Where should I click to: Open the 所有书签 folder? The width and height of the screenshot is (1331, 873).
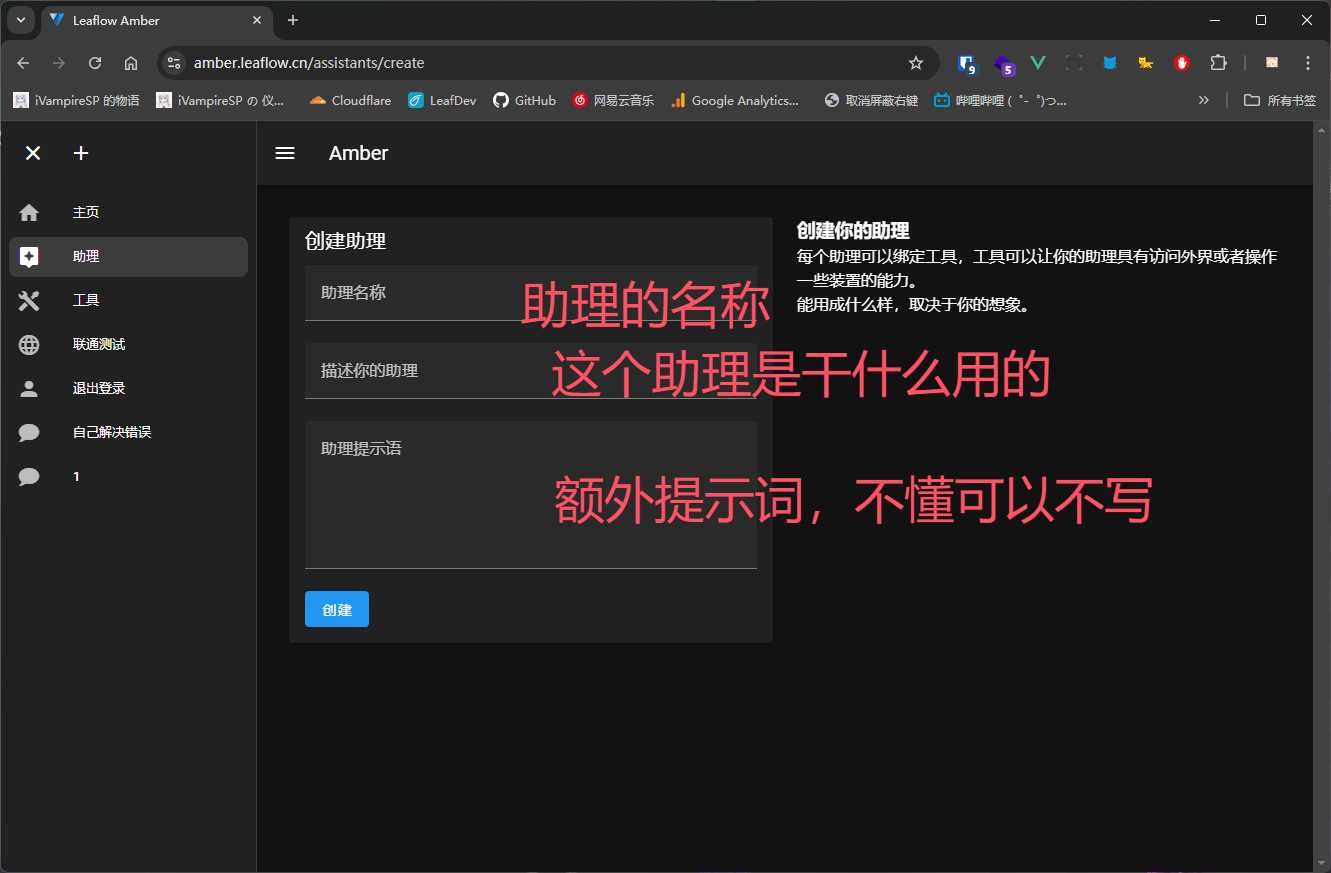[x=1280, y=100]
